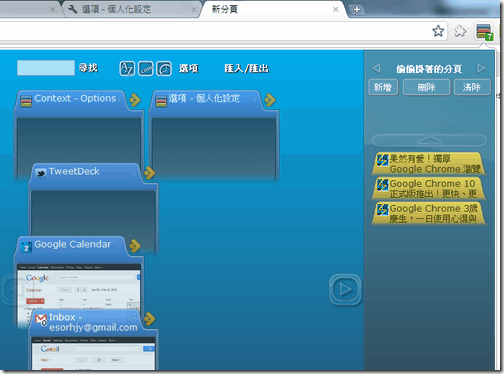Close the TweetDeck card
The width and height of the screenshot is (504, 374).
tap(134, 173)
